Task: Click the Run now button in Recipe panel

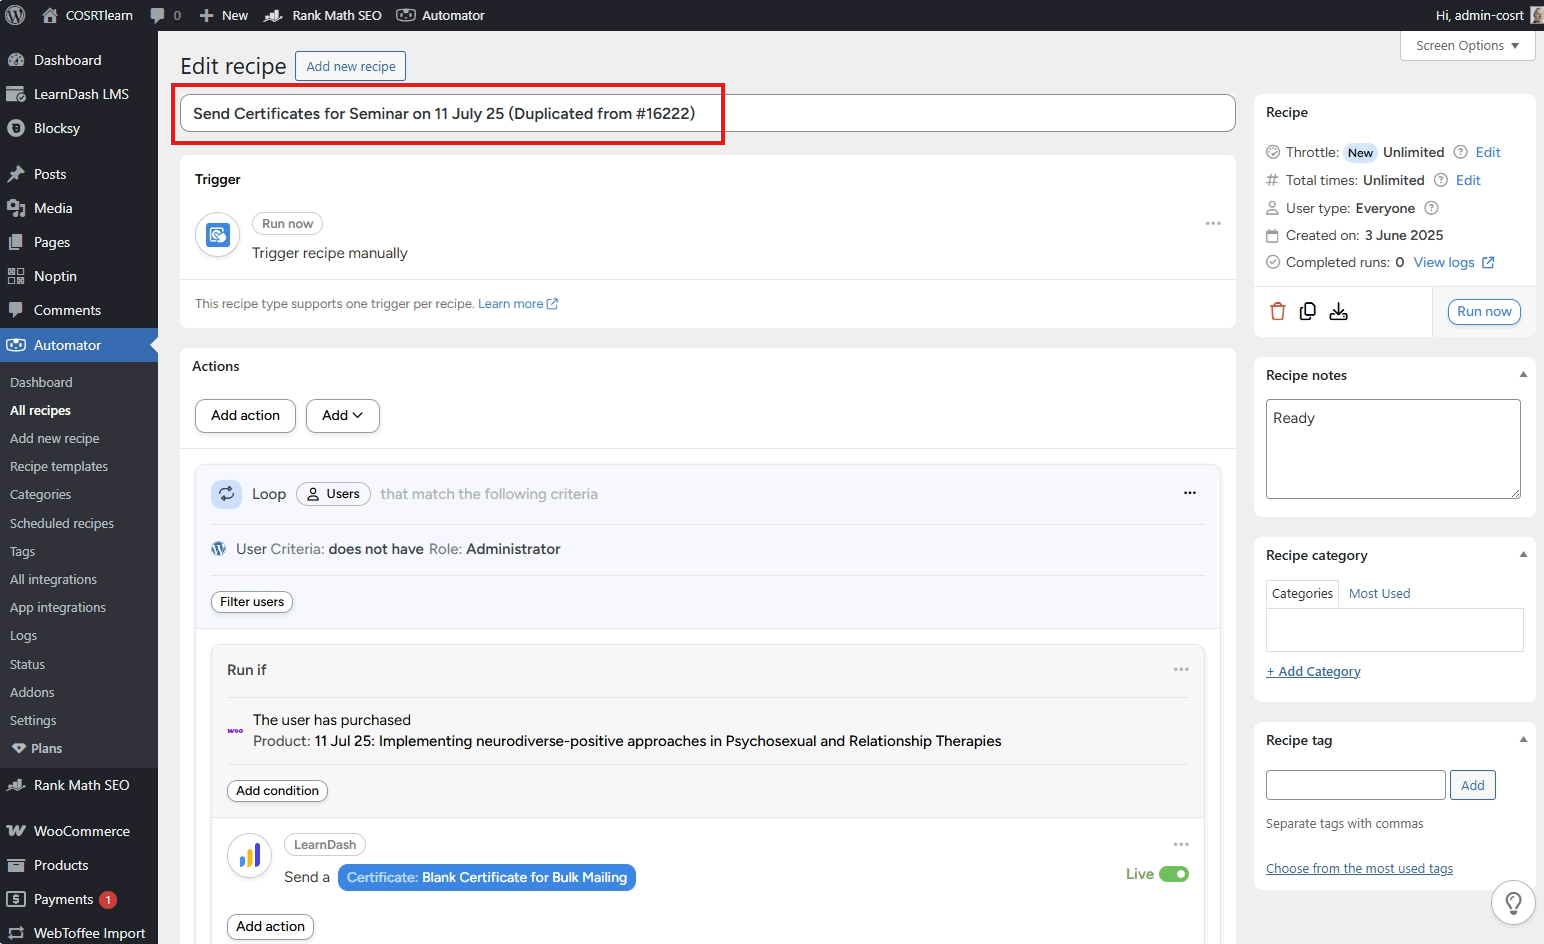Action: coord(1484,312)
